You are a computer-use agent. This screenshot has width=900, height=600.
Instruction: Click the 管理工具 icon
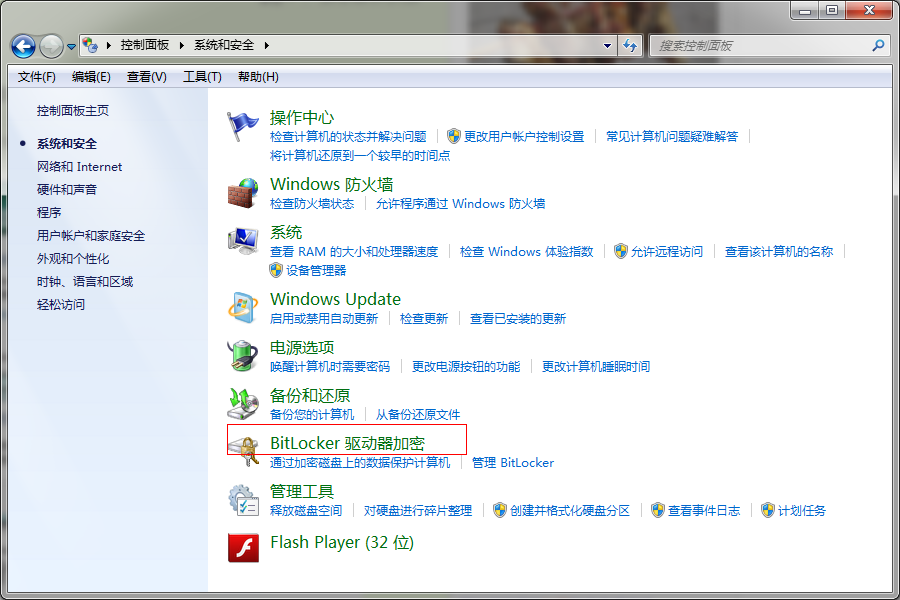[242, 499]
